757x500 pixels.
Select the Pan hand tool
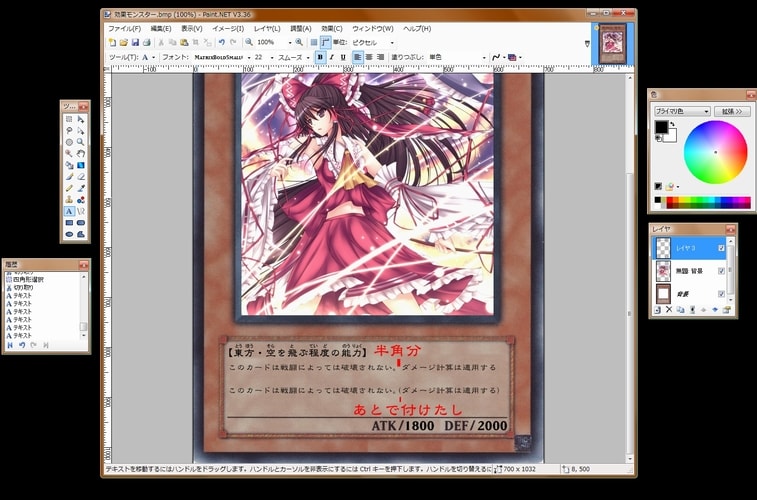(81, 153)
